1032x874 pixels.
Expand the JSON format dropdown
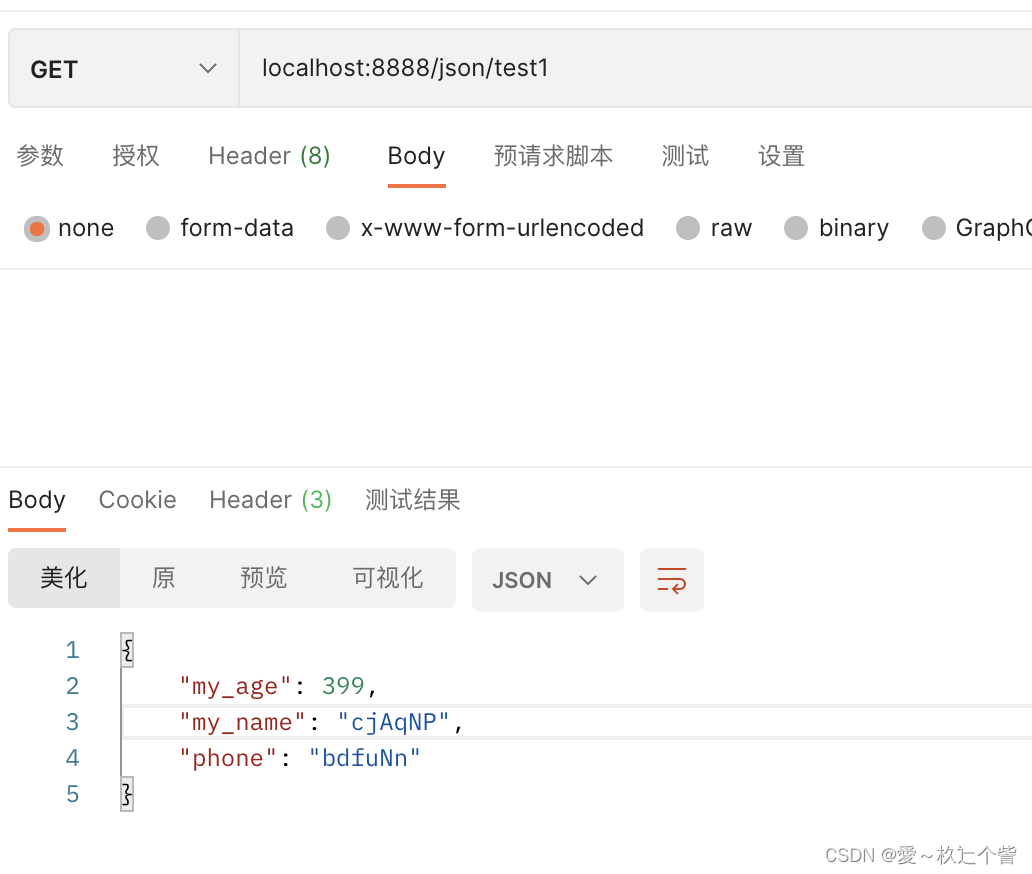point(547,580)
